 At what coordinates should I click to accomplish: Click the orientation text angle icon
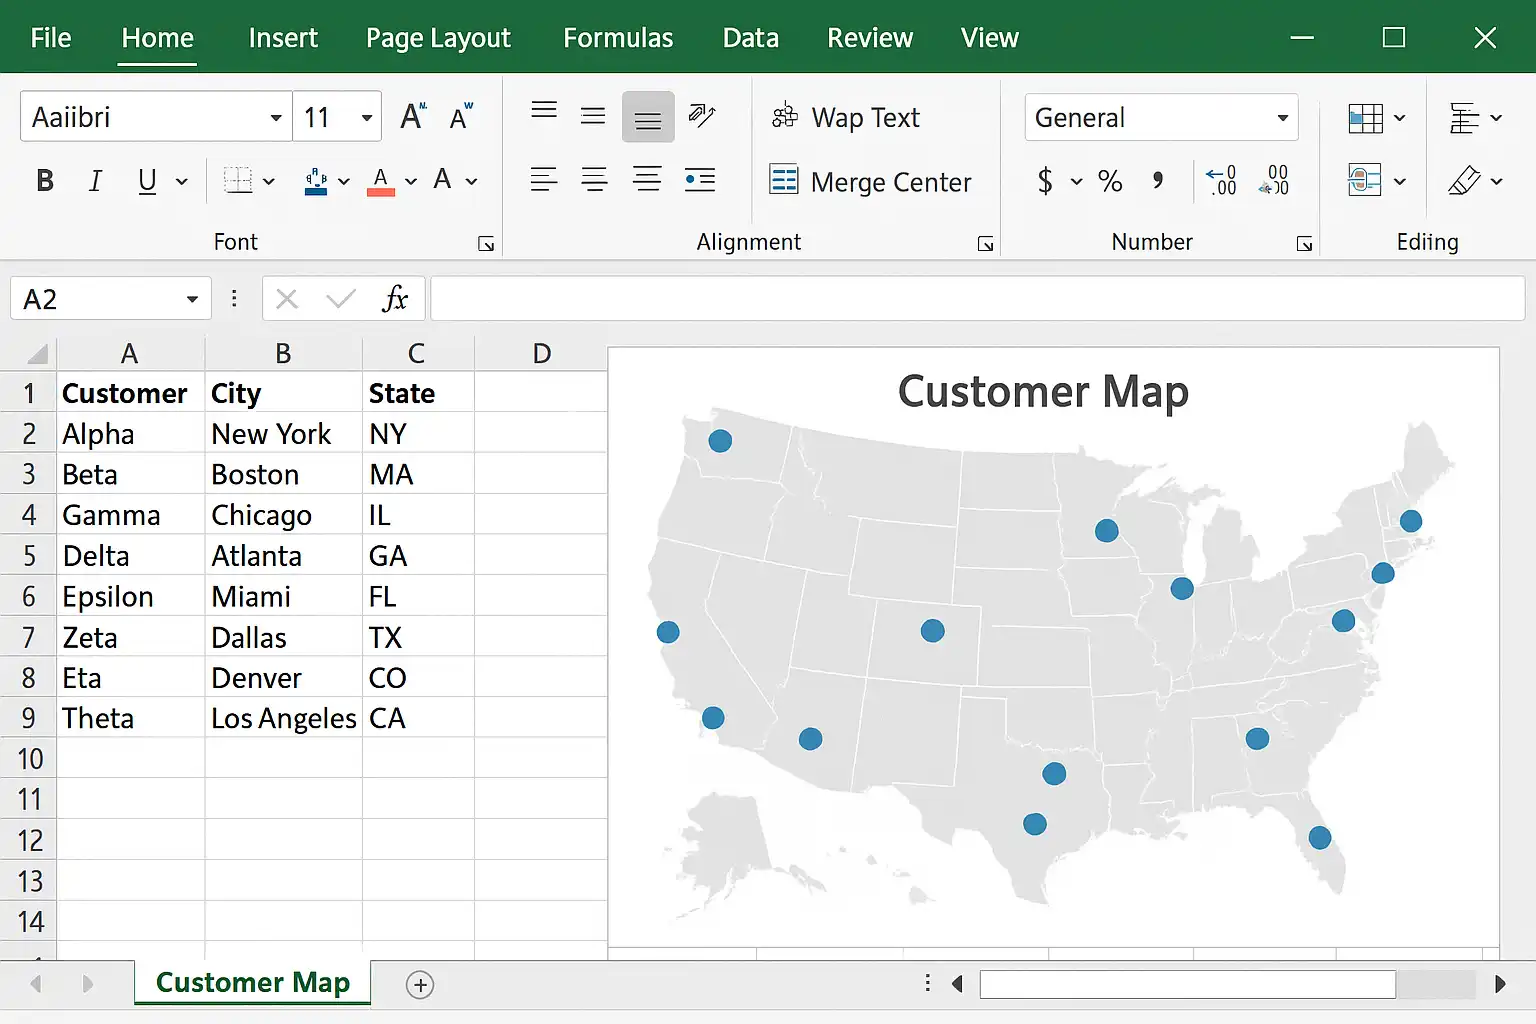click(x=702, y=116)
